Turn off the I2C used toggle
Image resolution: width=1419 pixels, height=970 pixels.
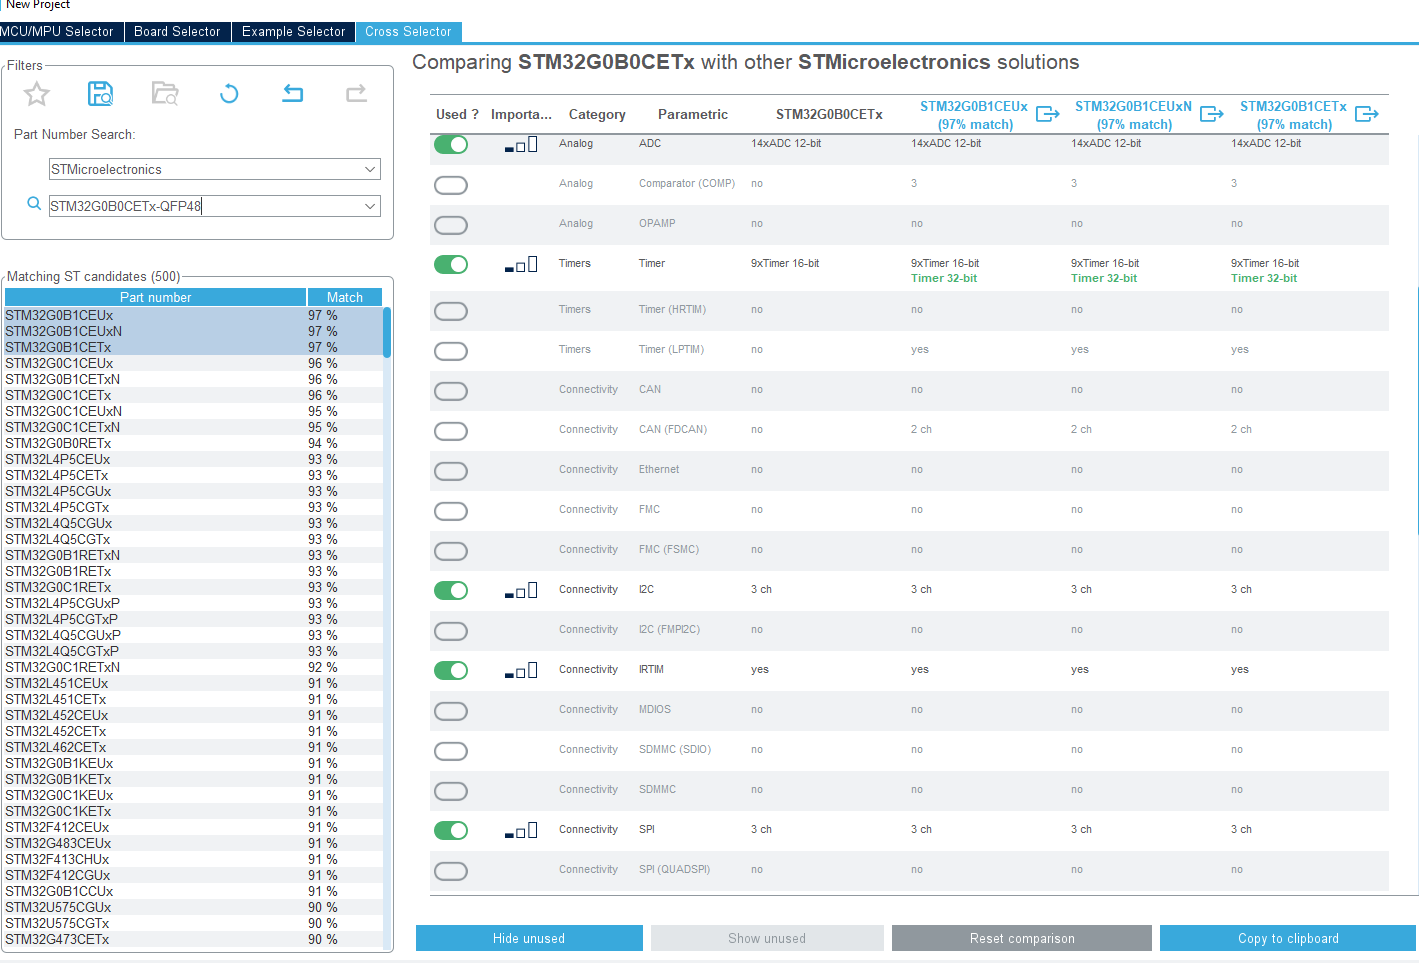click(451, 591)
